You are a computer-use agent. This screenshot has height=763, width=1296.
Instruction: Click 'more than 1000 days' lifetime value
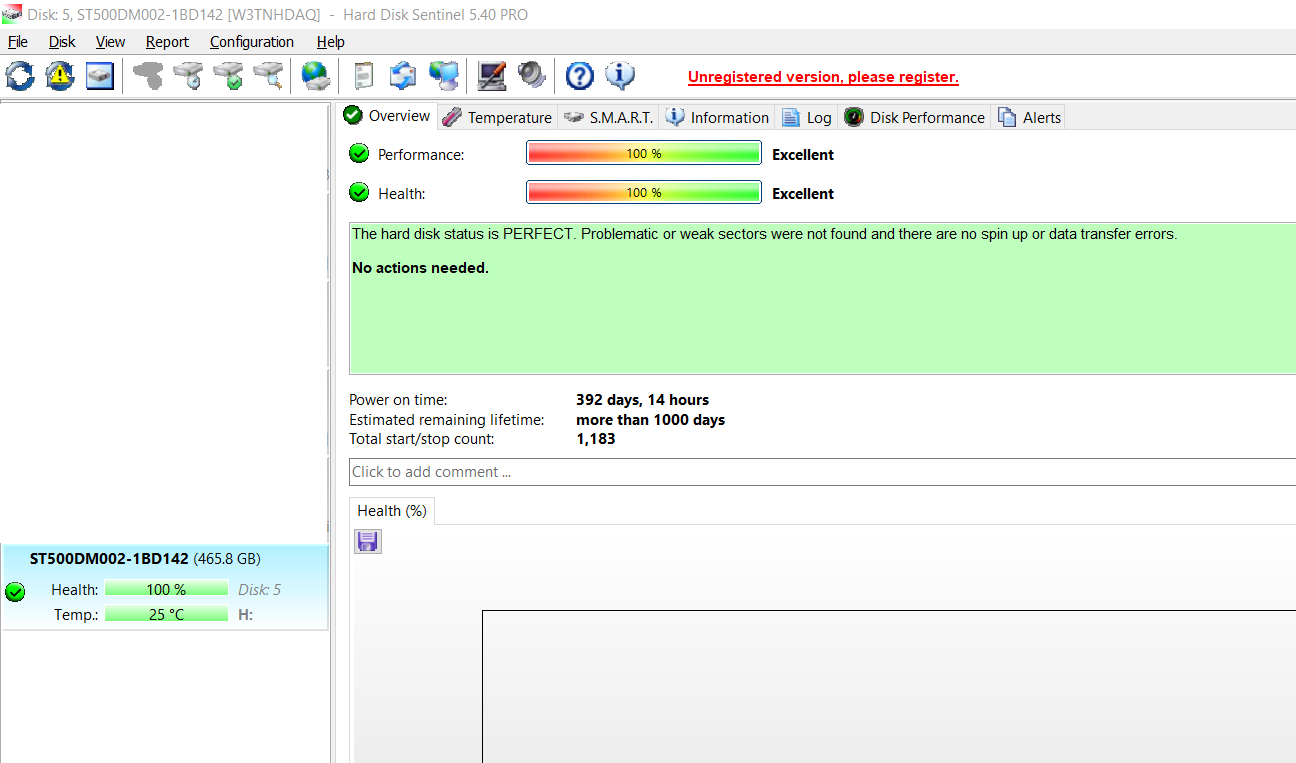(650, 420)
